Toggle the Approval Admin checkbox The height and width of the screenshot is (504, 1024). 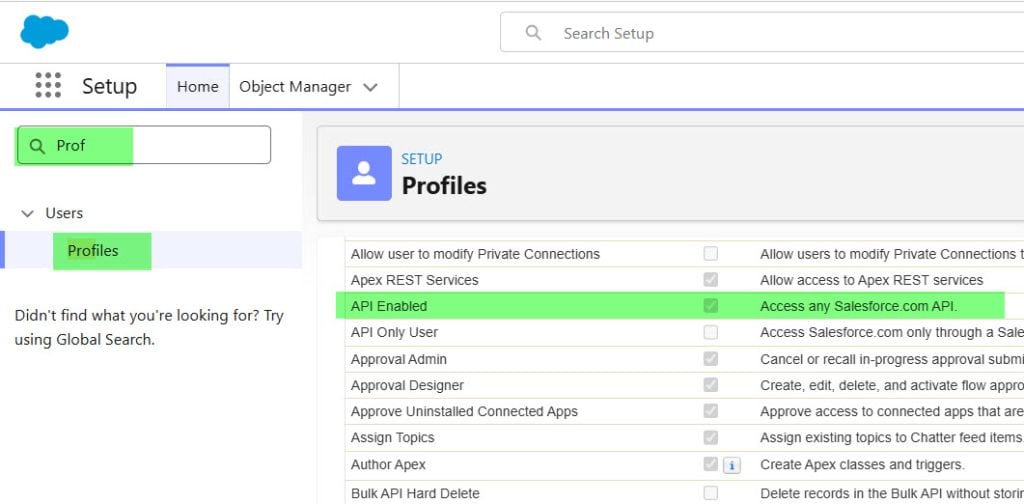[711, 358]
